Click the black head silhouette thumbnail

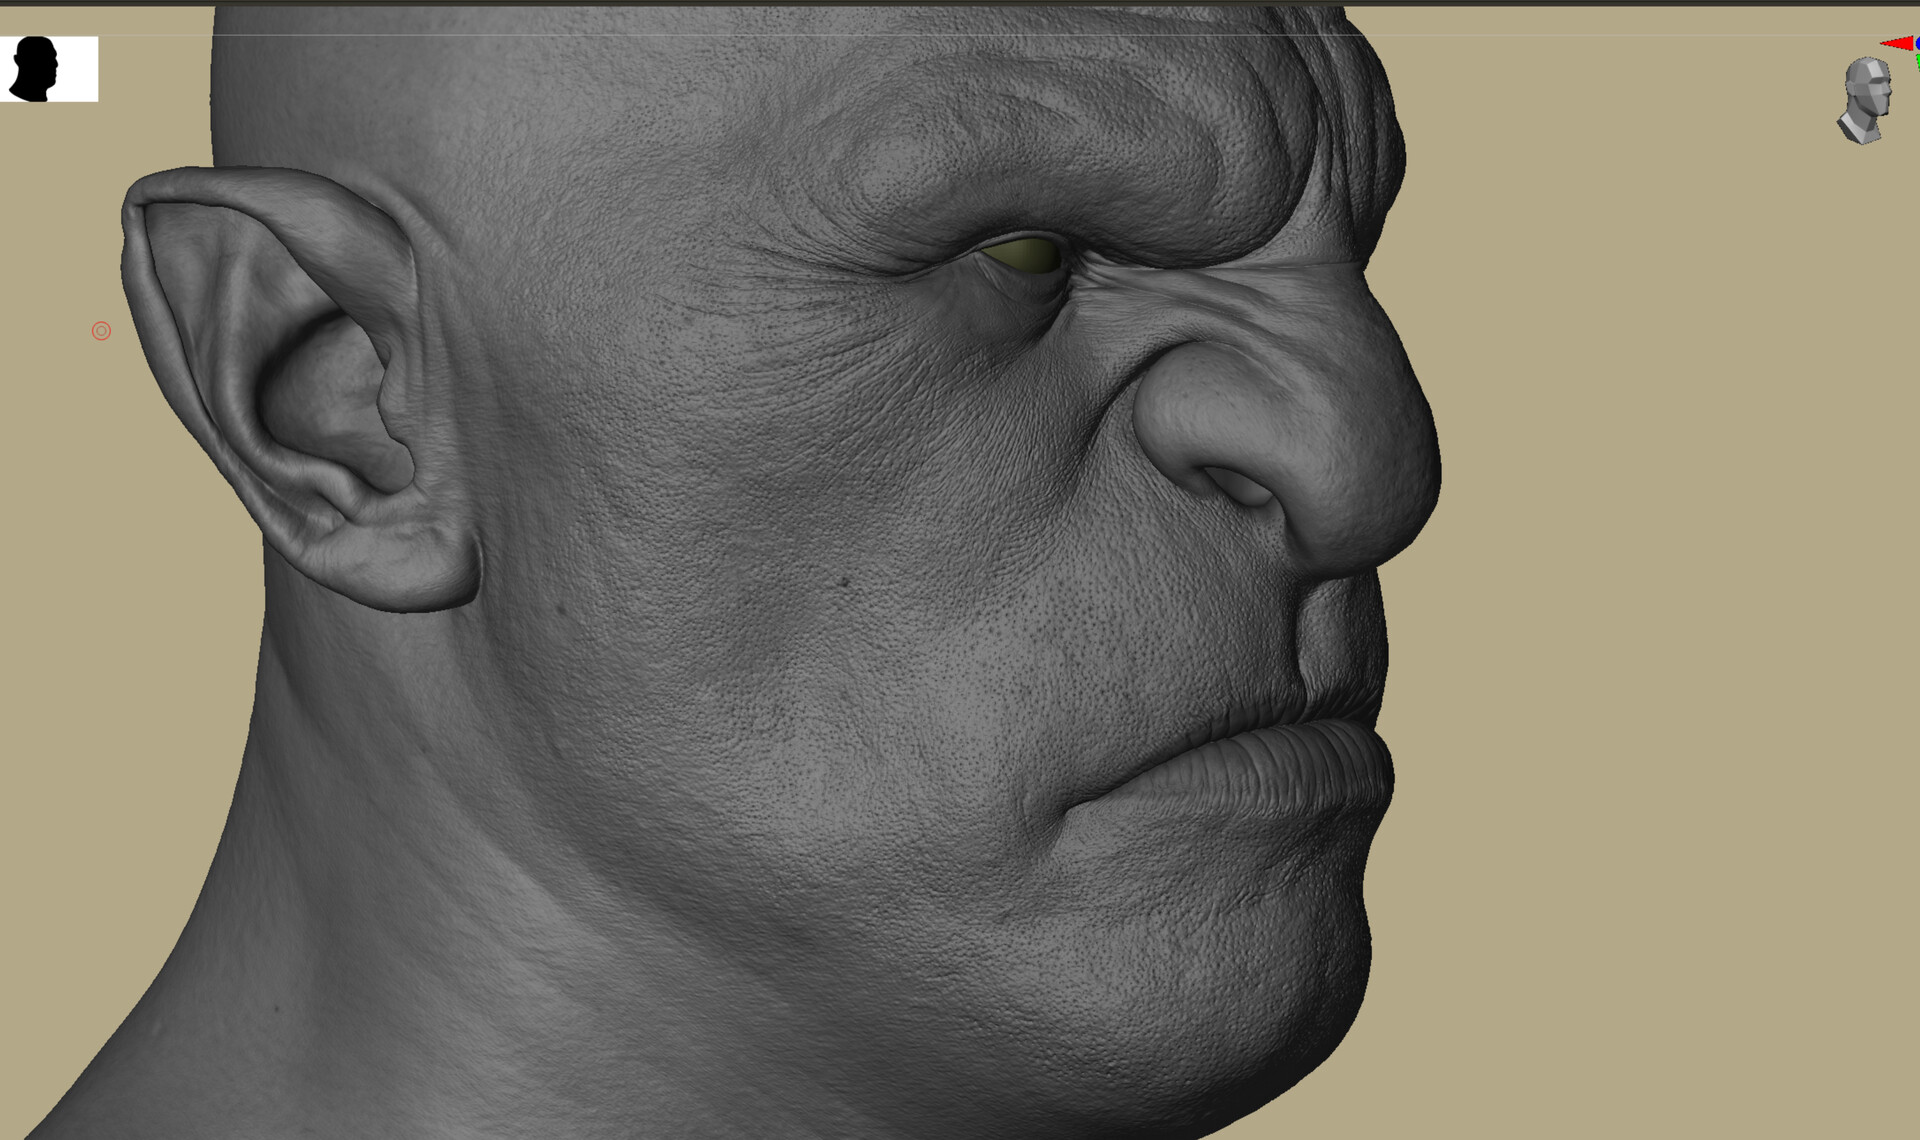coord(48,69)
